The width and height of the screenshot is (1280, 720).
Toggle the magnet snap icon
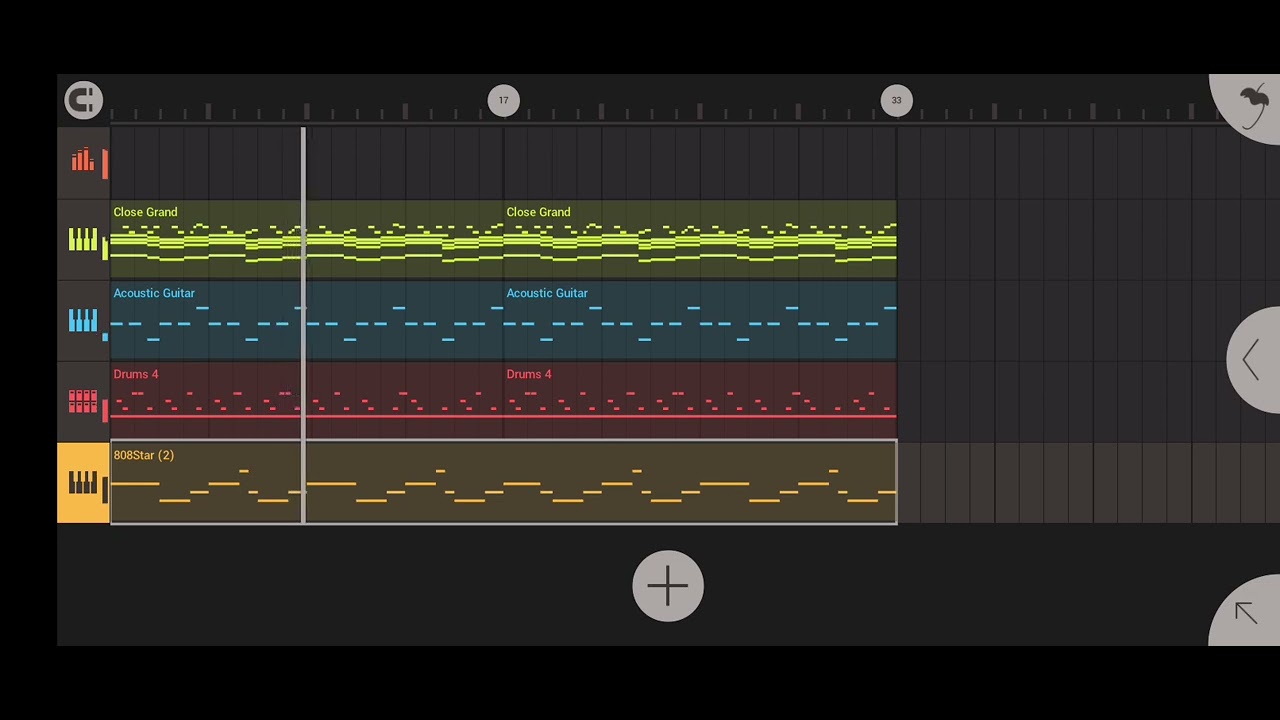83,100
